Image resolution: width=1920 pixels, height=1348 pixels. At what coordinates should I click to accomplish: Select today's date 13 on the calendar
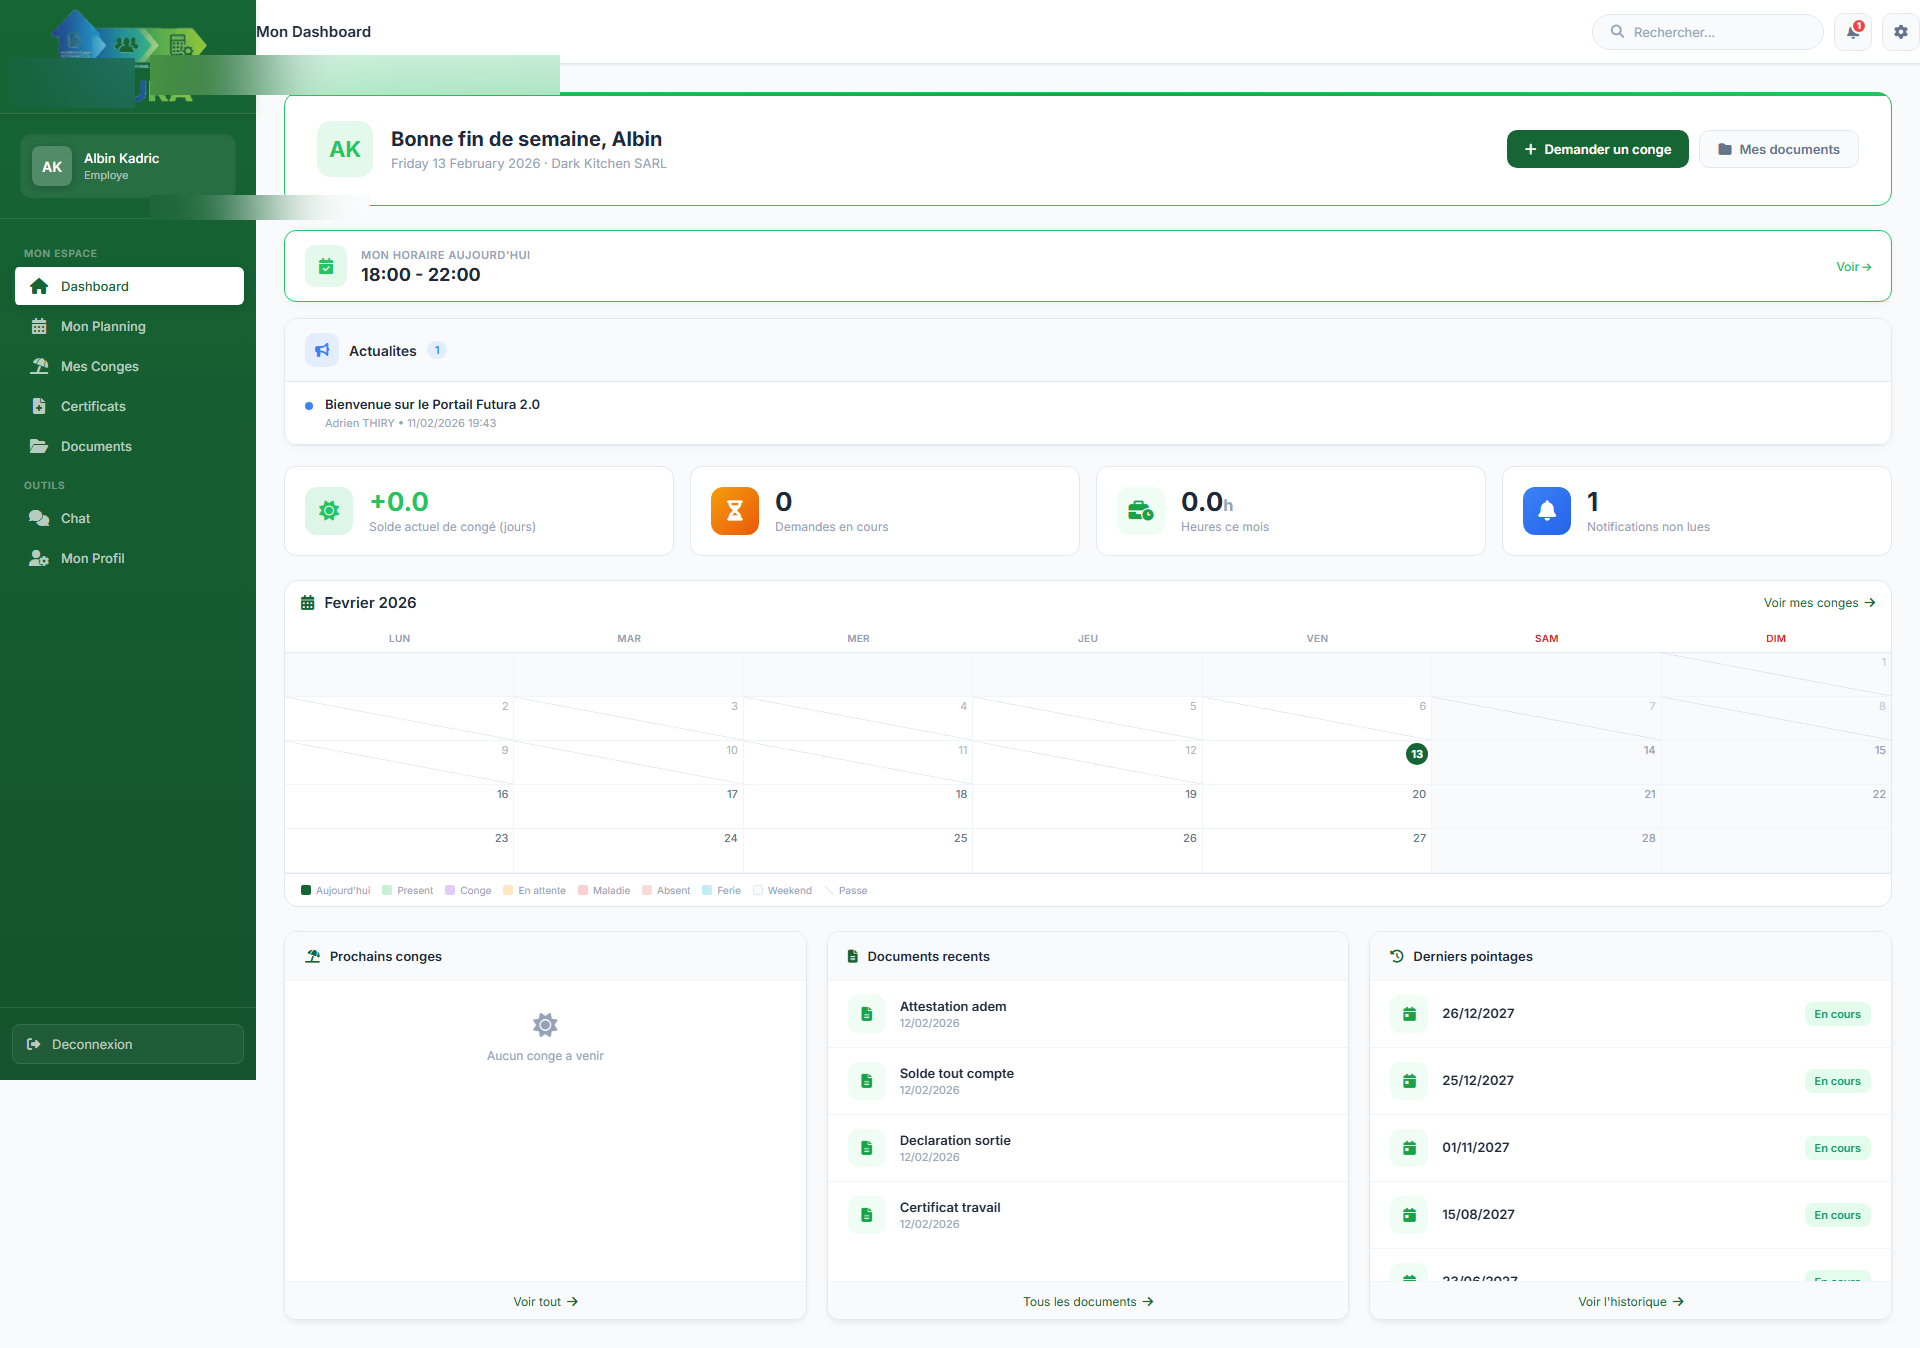click(1416, 755)
